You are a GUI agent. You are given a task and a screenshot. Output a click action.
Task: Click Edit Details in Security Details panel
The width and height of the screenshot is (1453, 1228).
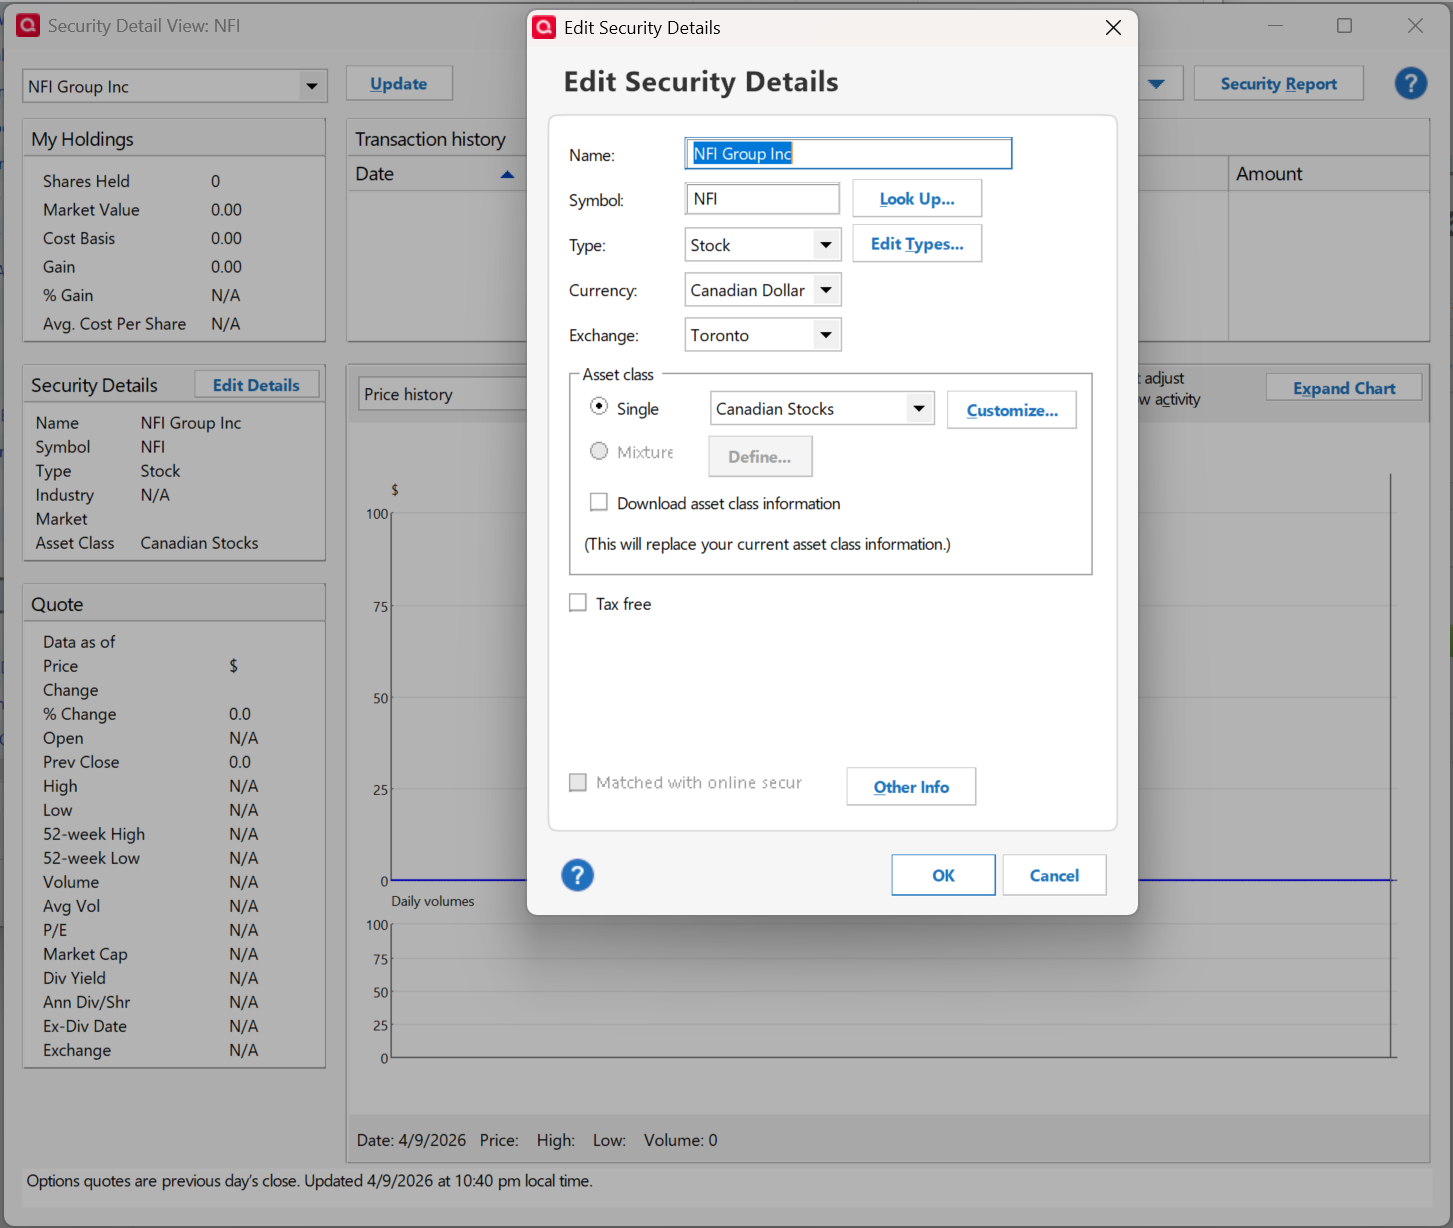click(256, 385)
